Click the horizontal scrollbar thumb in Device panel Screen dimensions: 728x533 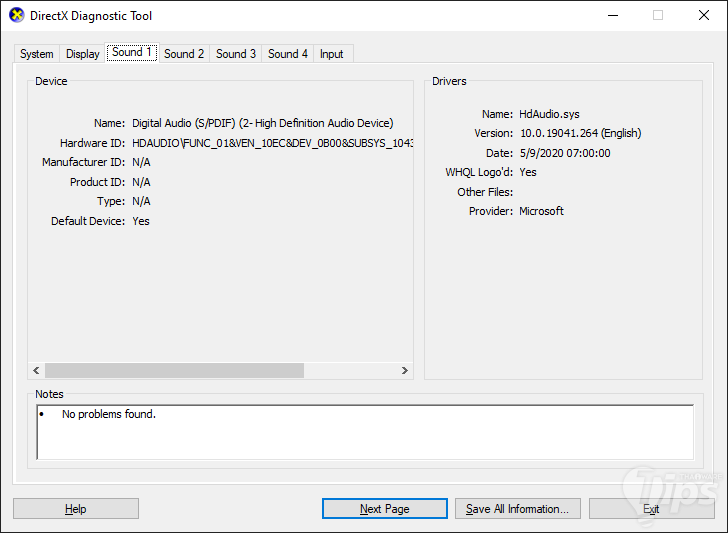coord(175,370)
